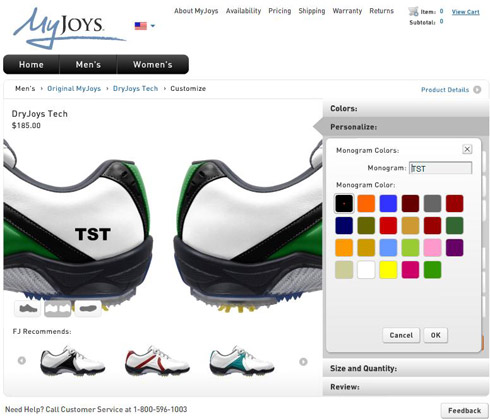Open the Feedback button
The image size is (490, 419).
[x=464, y=410]
